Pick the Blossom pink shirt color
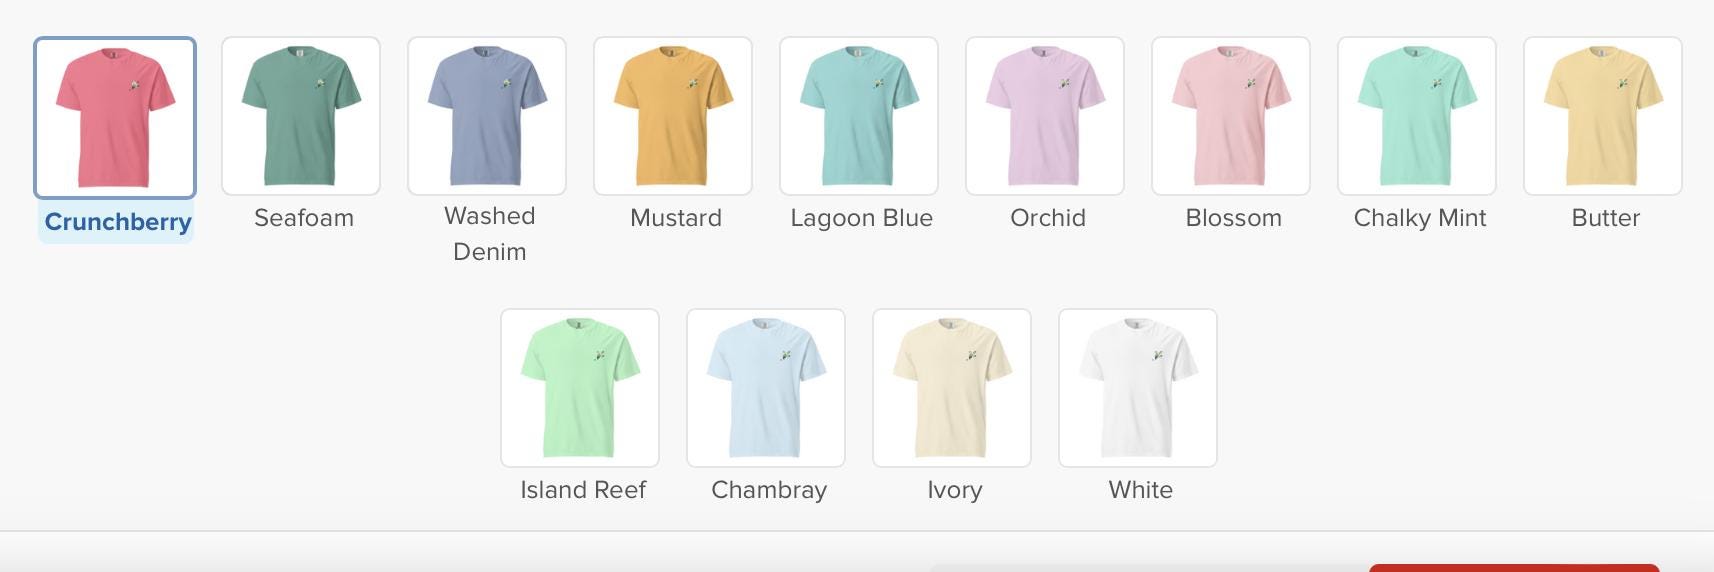This screenshot has height=572, width=1714. pos(1231,116)
